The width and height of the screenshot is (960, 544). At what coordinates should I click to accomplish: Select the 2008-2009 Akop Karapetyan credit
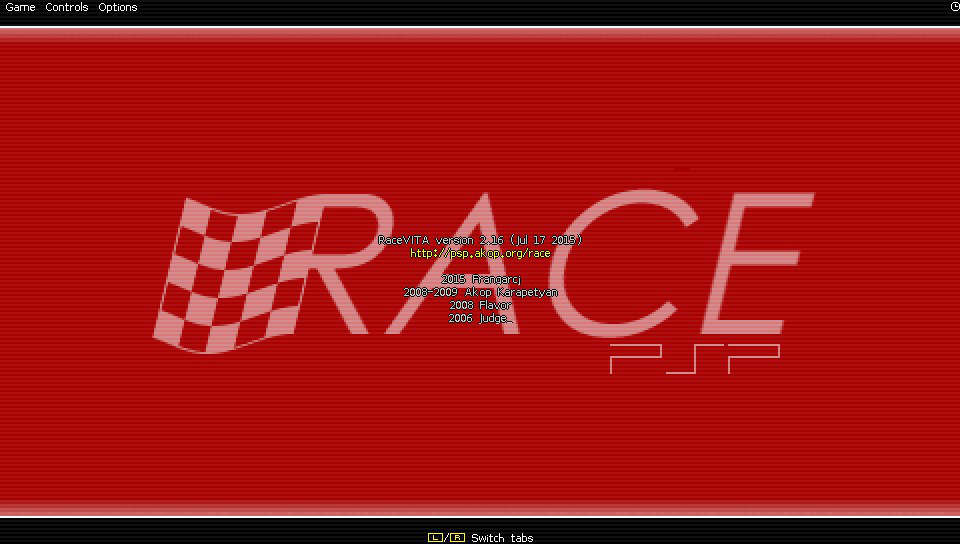(480, 292)
